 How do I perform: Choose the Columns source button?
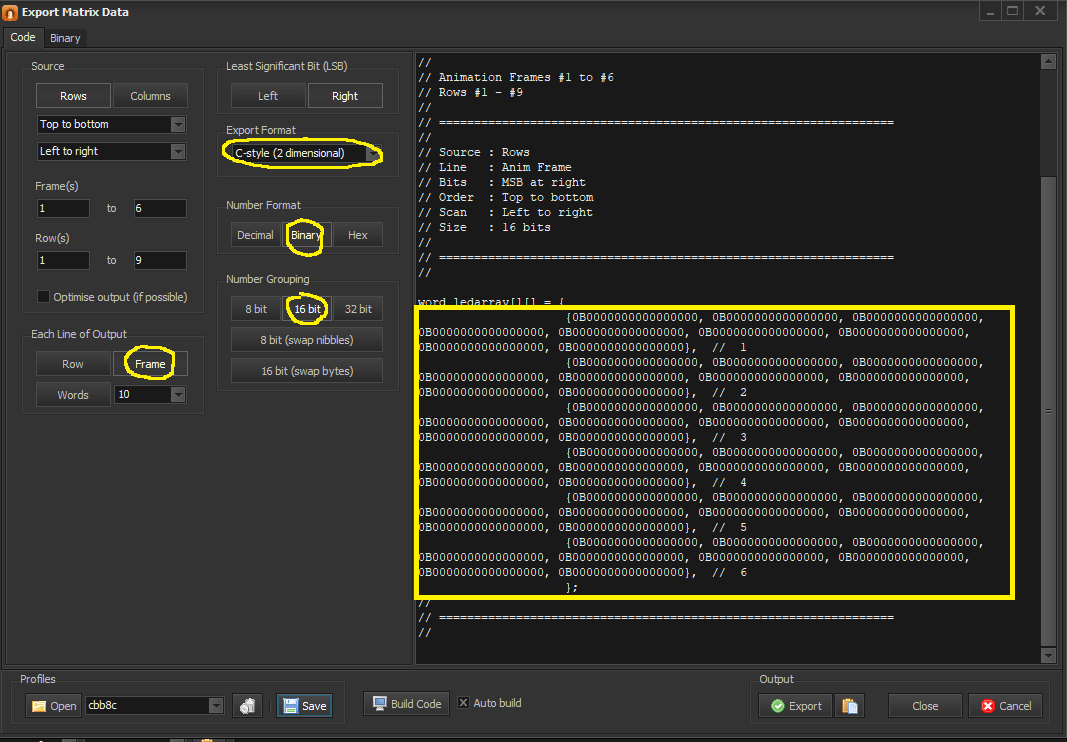coord(150,96)
